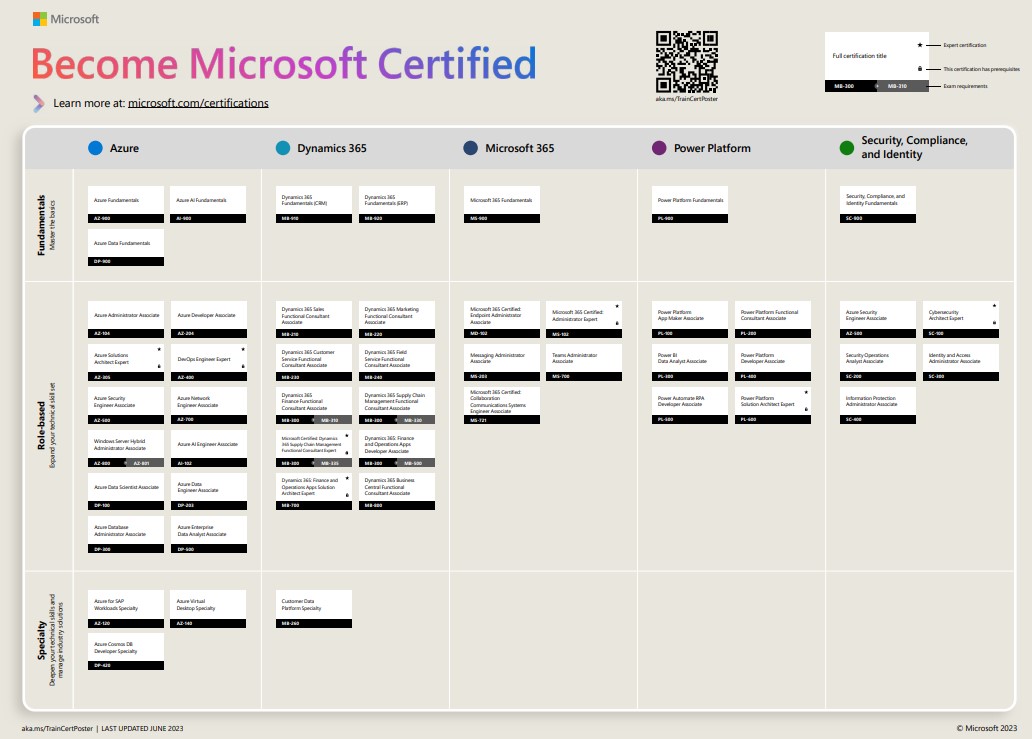Click the star on Azure Solutions Architect Expert
This screenshot has height=739, width=1032.
click(159, 349)
